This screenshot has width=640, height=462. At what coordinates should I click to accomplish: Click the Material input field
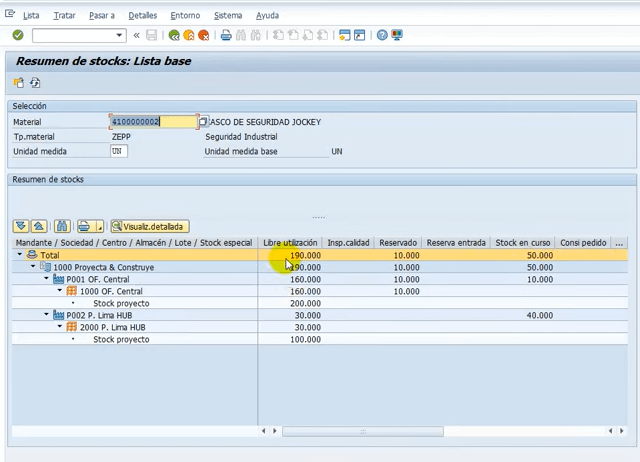[153, 122]
